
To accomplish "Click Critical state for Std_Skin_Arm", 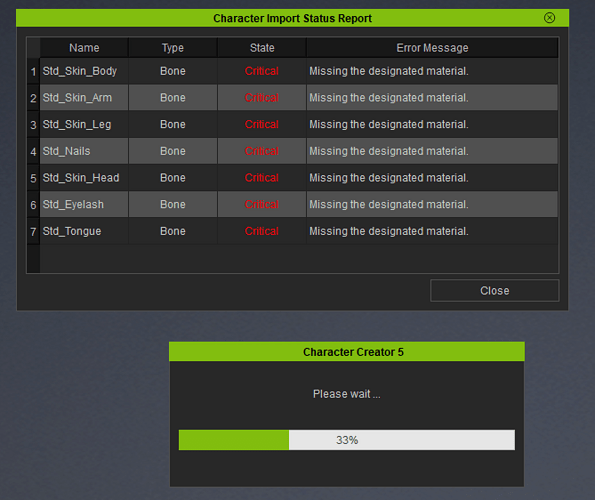I will click(262, 97).
